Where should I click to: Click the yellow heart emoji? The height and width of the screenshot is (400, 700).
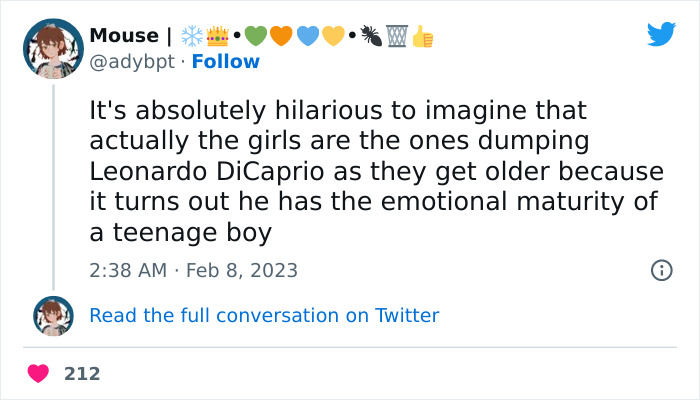[334, 36]
